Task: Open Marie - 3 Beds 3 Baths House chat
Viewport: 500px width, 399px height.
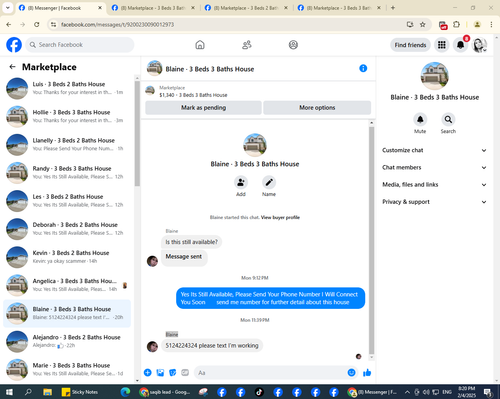Action: [x=67, y=369]
